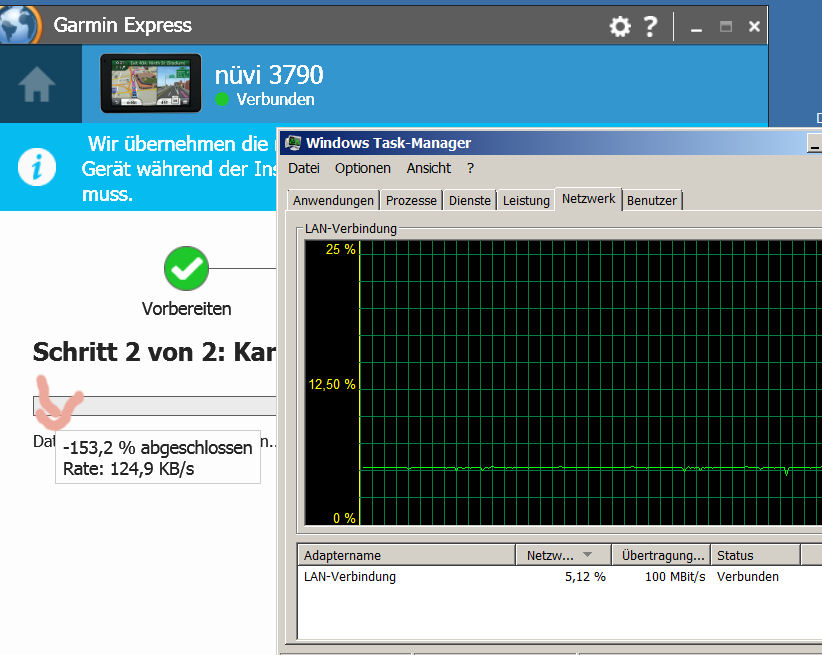Click the Schritt 2 von 2 heading

154,352
